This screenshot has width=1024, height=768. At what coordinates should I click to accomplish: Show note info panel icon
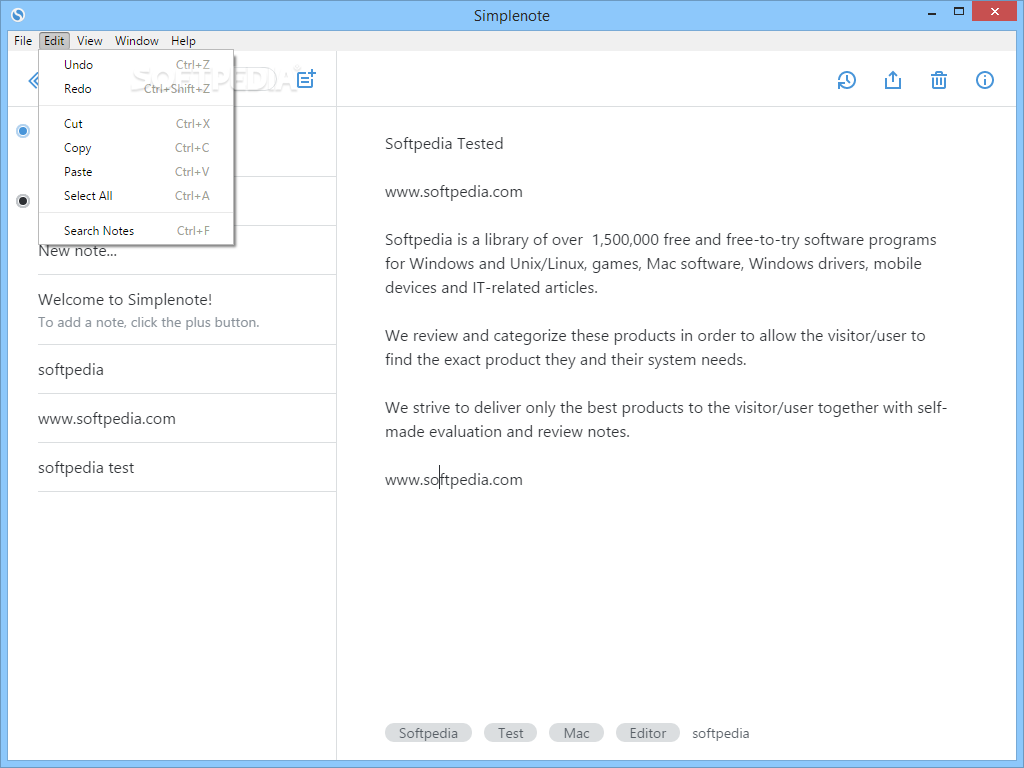985,80
